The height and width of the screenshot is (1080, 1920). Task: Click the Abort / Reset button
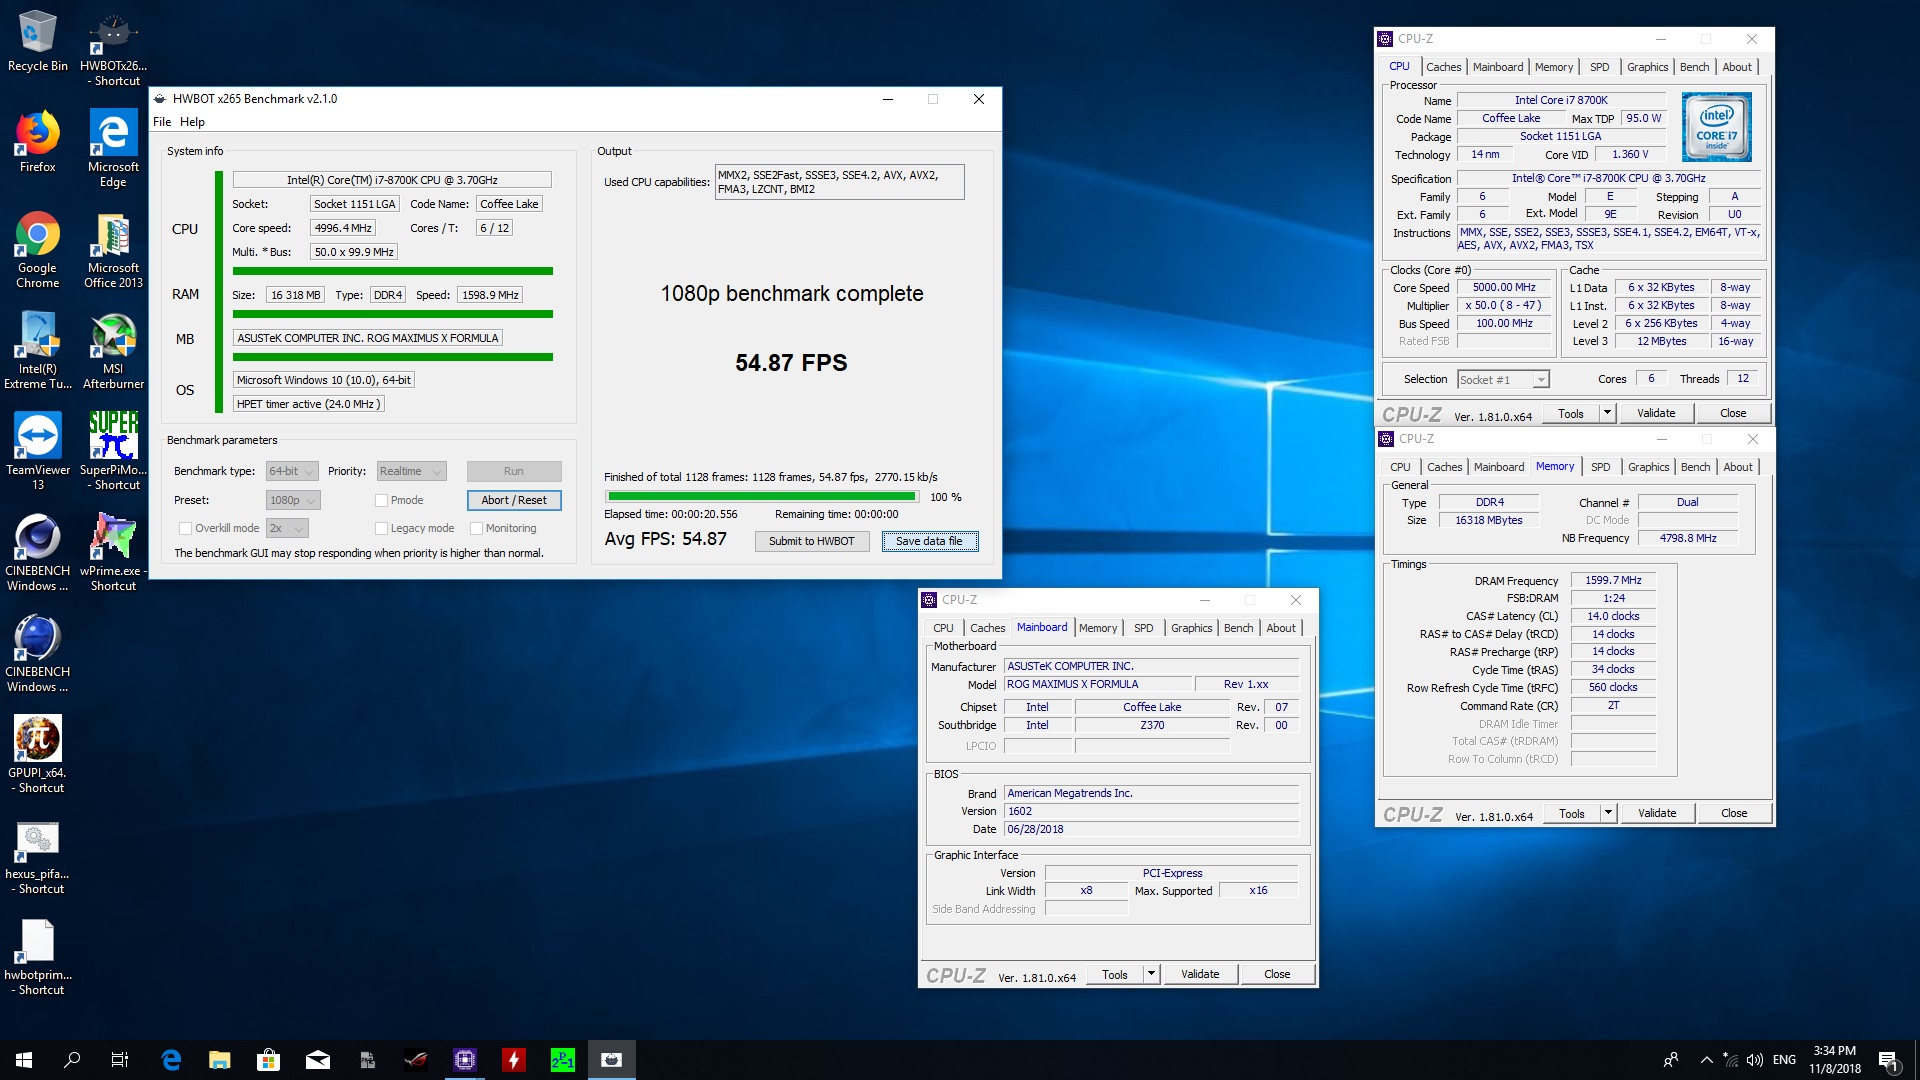coord(514,500)
